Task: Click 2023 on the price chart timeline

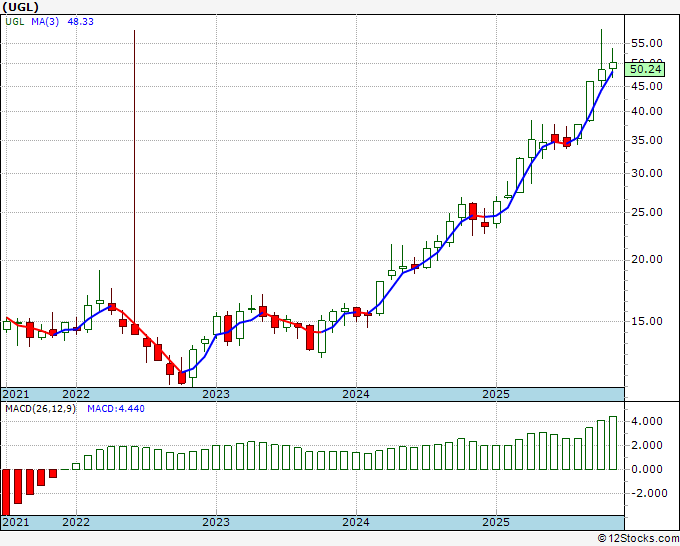Action: (x=216, y=395)
